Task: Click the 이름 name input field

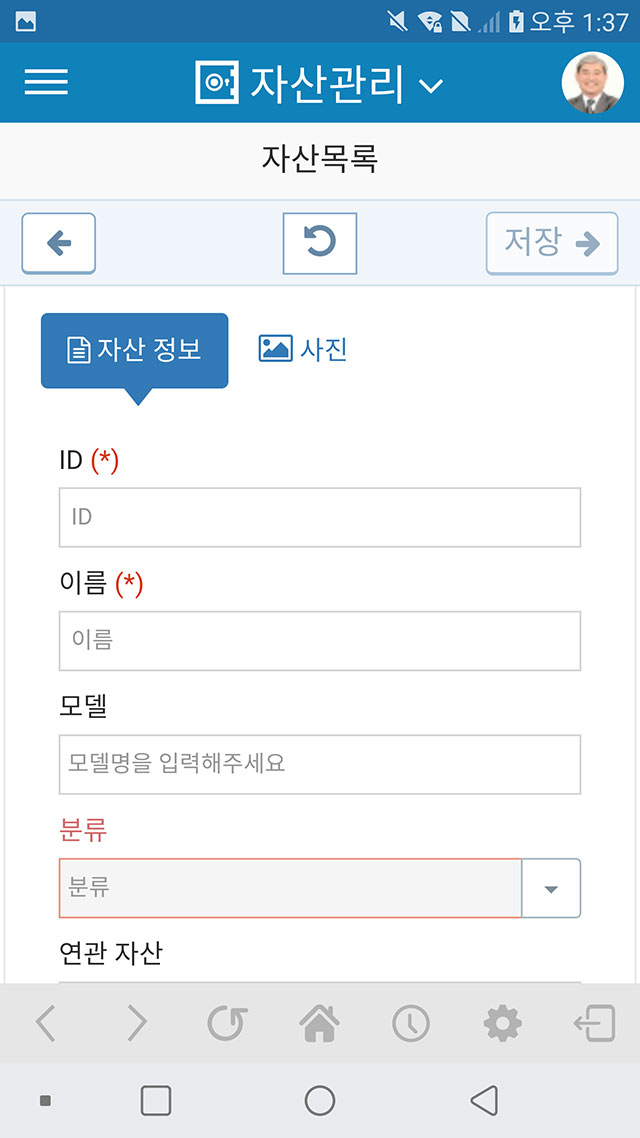Action: pyautogui.click(x=320, y=641)
